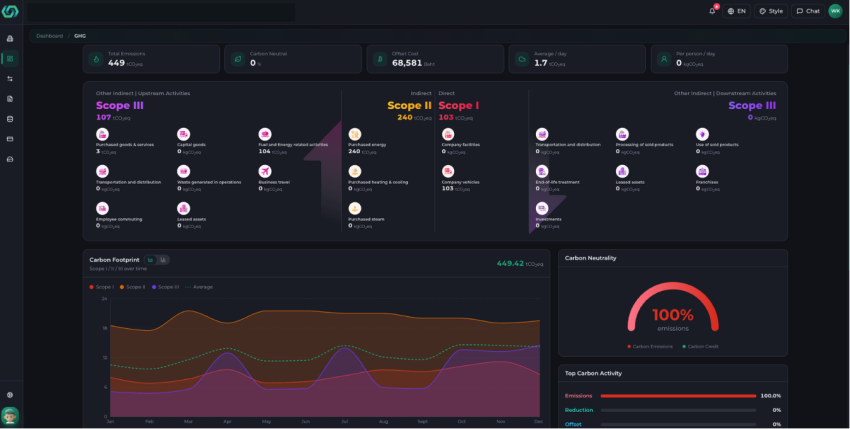Viewport: 850px width, 429px height.
Task: Click the Carbon Neutrality panel header
Action: click(590, 258)
